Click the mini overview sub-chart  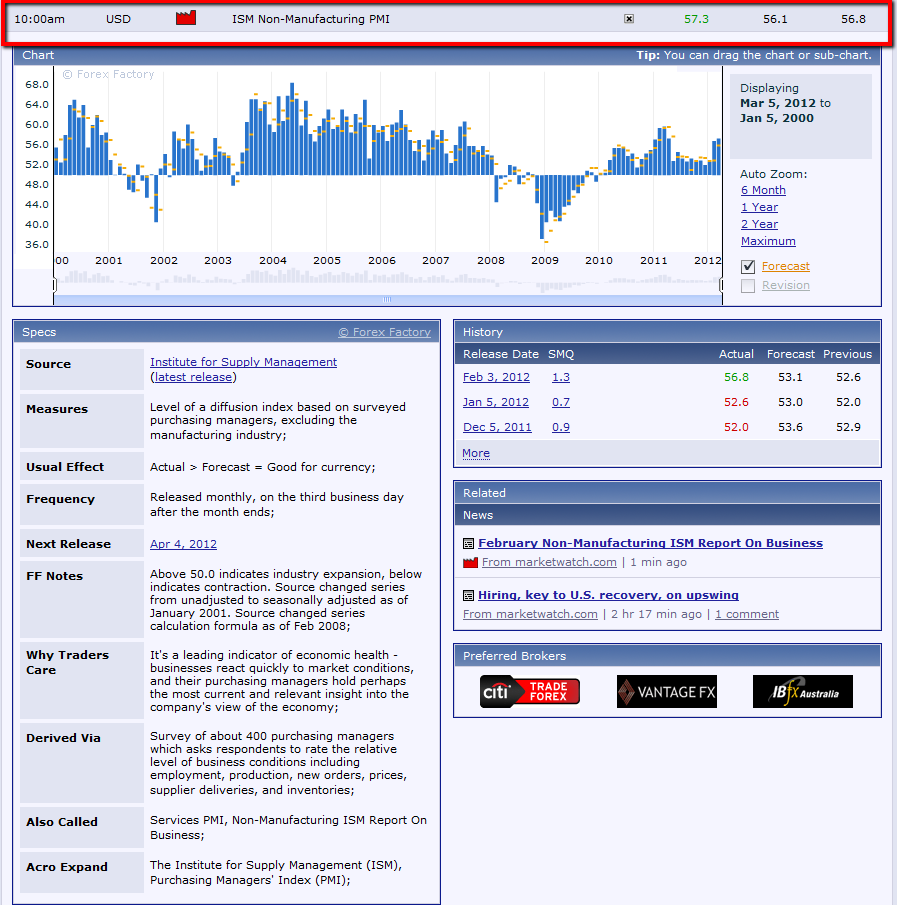click(x=387, y=281)
